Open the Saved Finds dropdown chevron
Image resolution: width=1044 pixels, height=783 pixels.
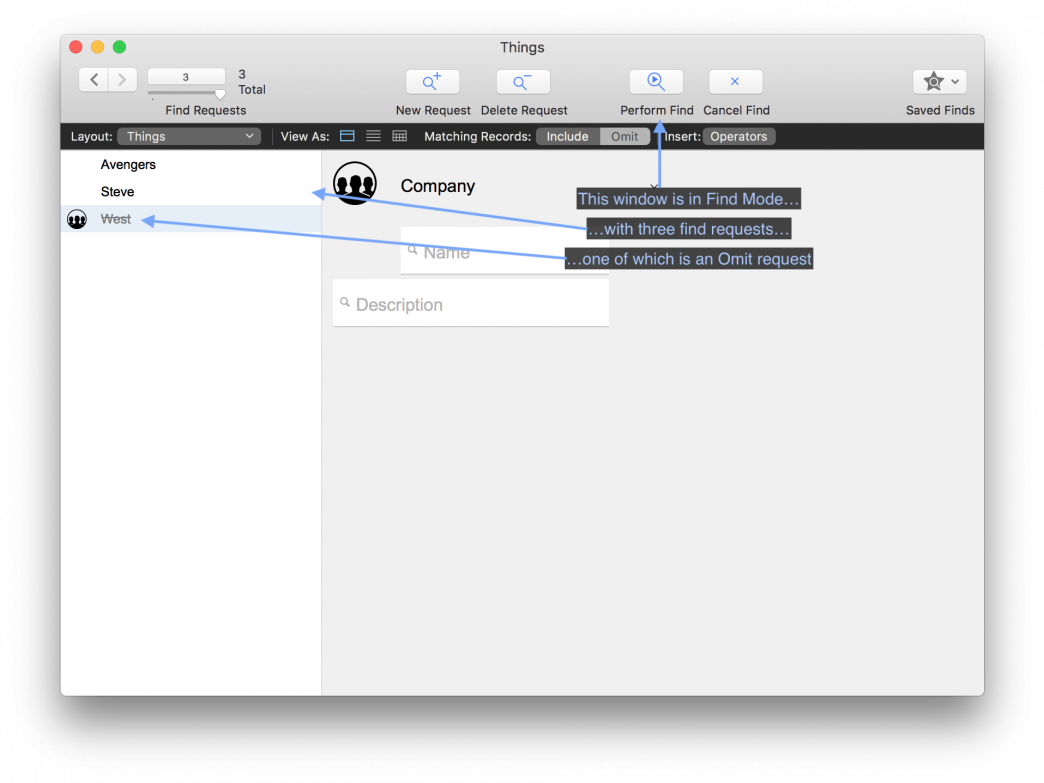[x=954, y=81]
